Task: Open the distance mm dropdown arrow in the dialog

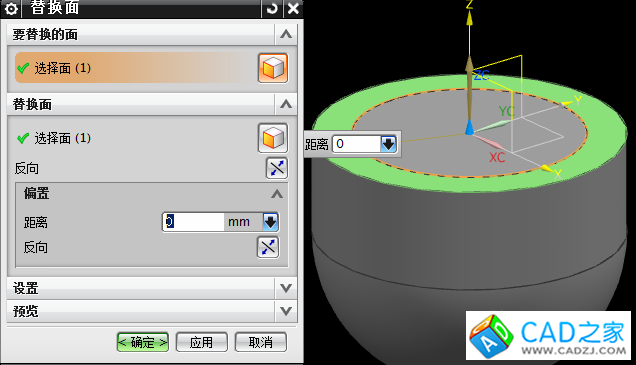Action: [x=271, y=222]
